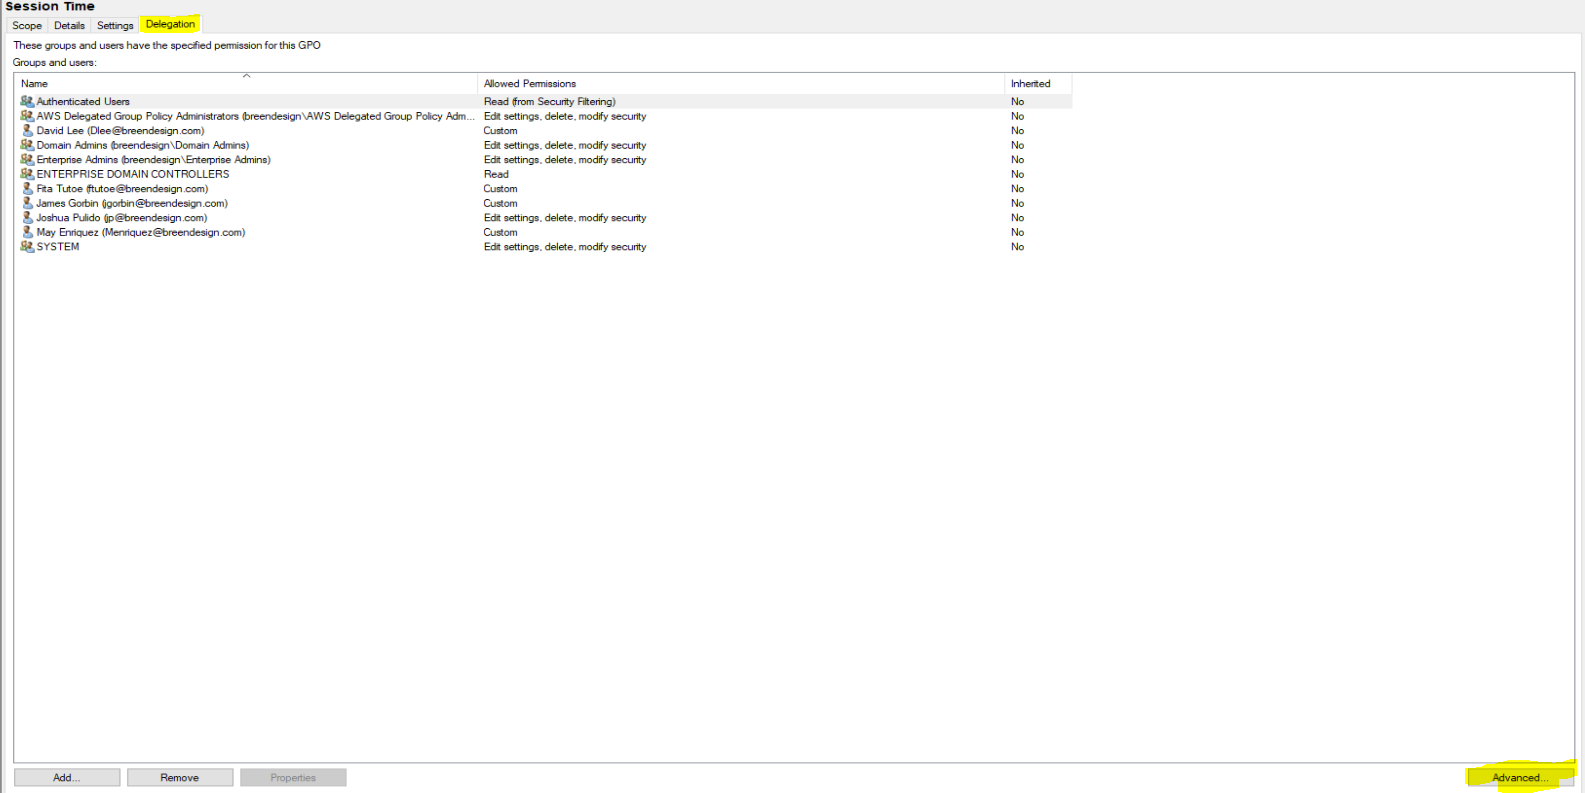Click Inherited 'No' for SYSTEM row
The width and height of the screenshot is (1585, 793).
1017,246
